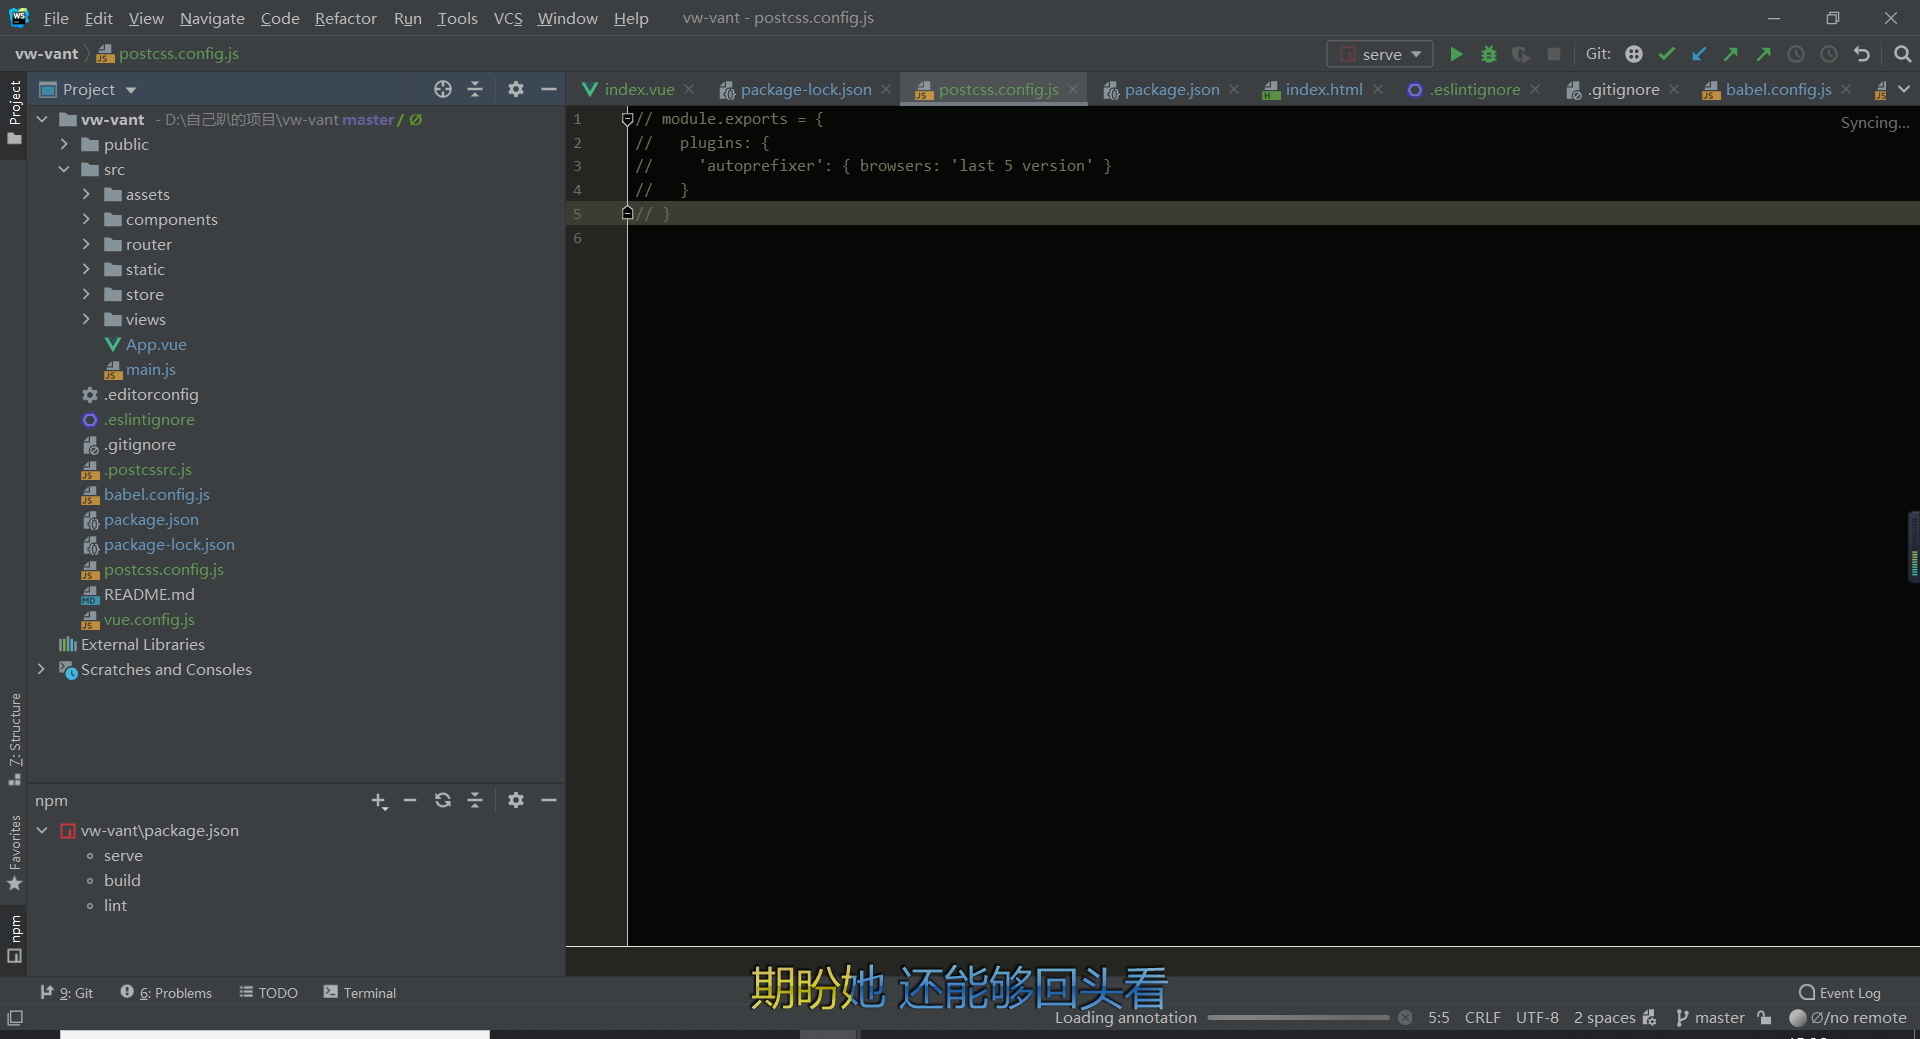The image size is (1920, 1039).
Task: Expand Scratches and Consoles node
Action: [41, 670]
